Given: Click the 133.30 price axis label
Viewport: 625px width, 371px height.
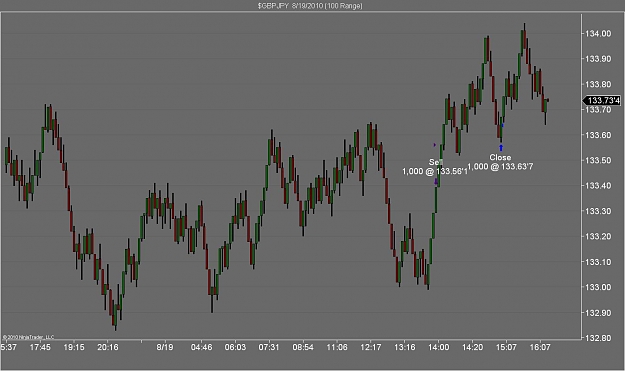Looking at the screenshot, I should click(x=597, y=211).
